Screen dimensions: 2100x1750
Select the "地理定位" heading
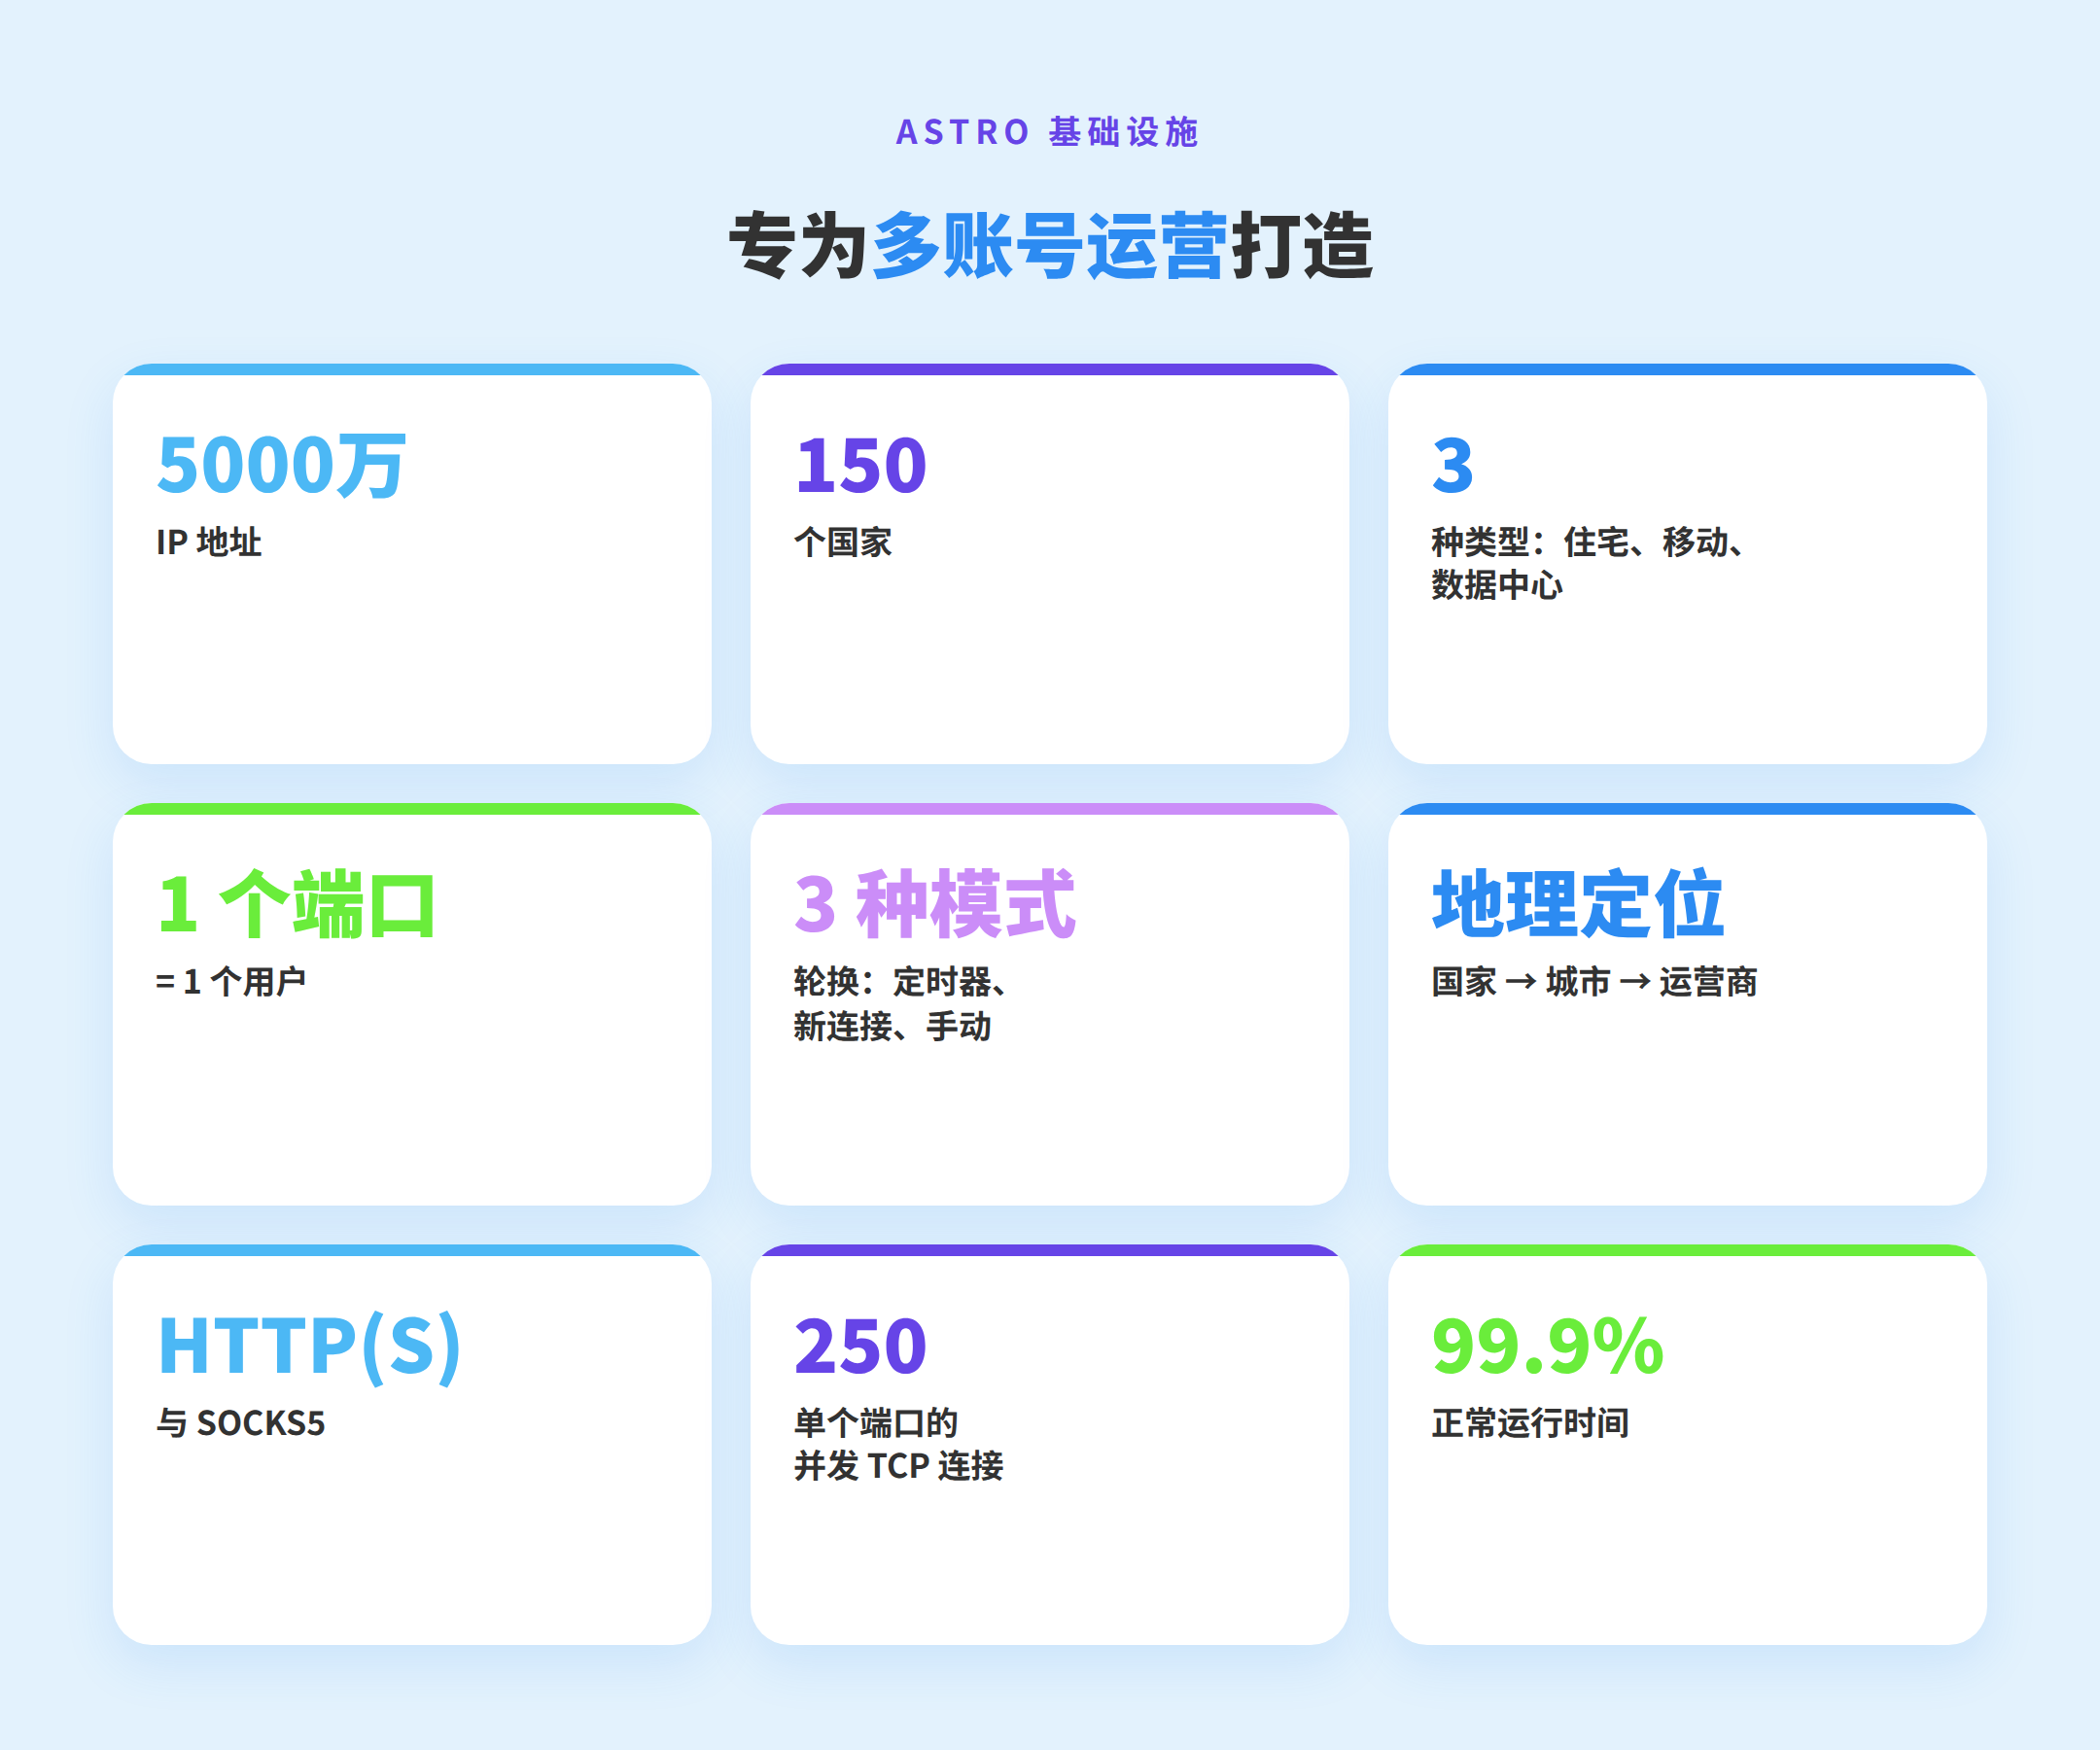click(x=1578, y=904)
